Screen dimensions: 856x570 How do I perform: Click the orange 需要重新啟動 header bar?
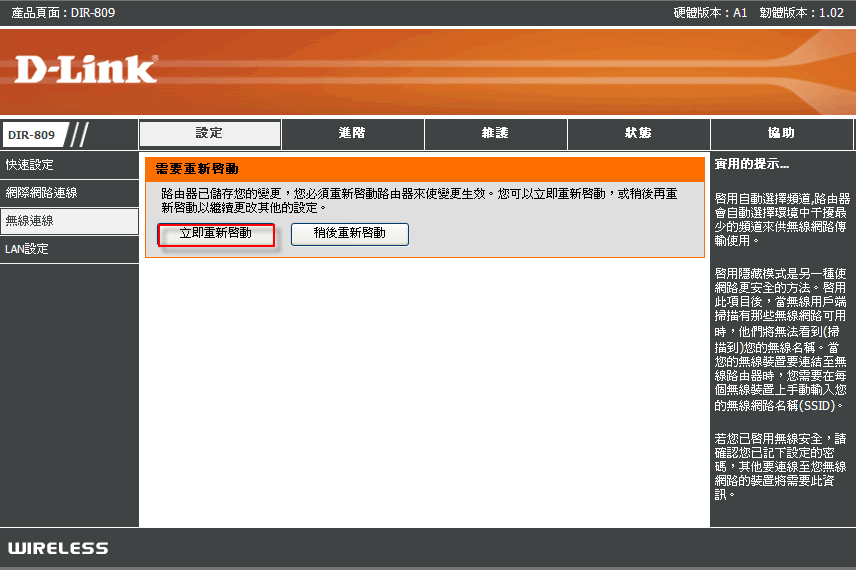coord(425,170)
